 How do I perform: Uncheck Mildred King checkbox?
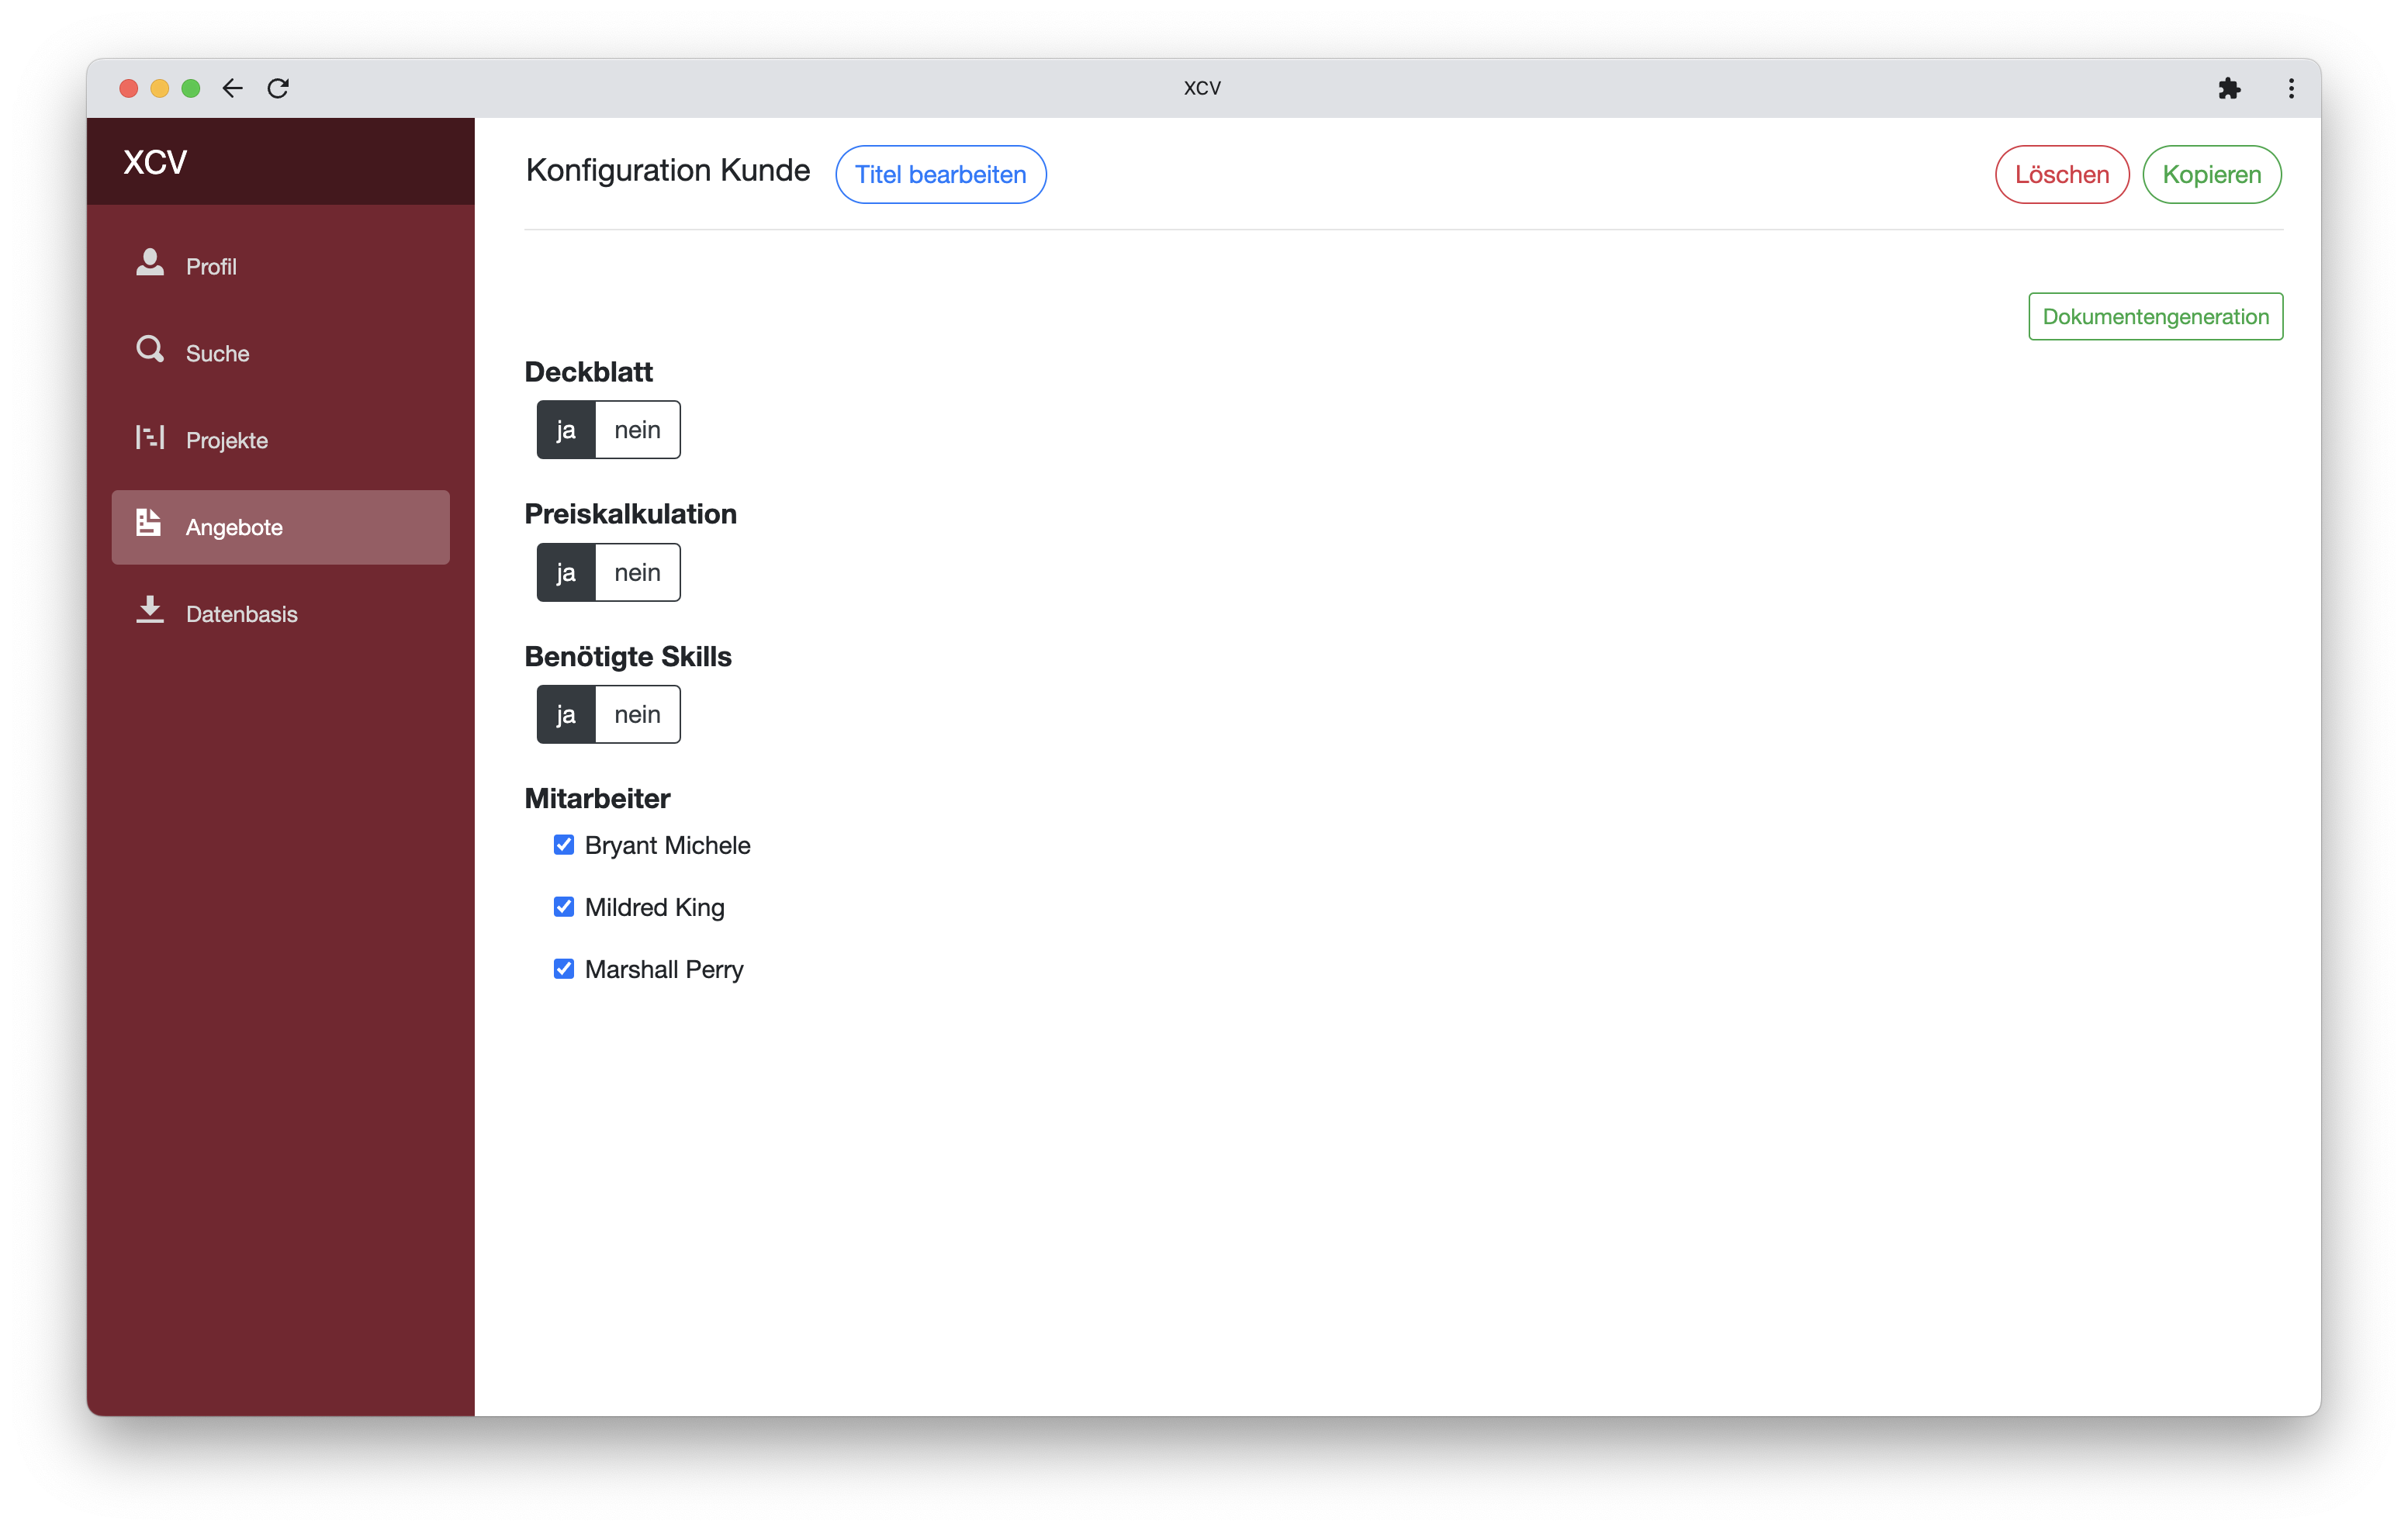564,907
